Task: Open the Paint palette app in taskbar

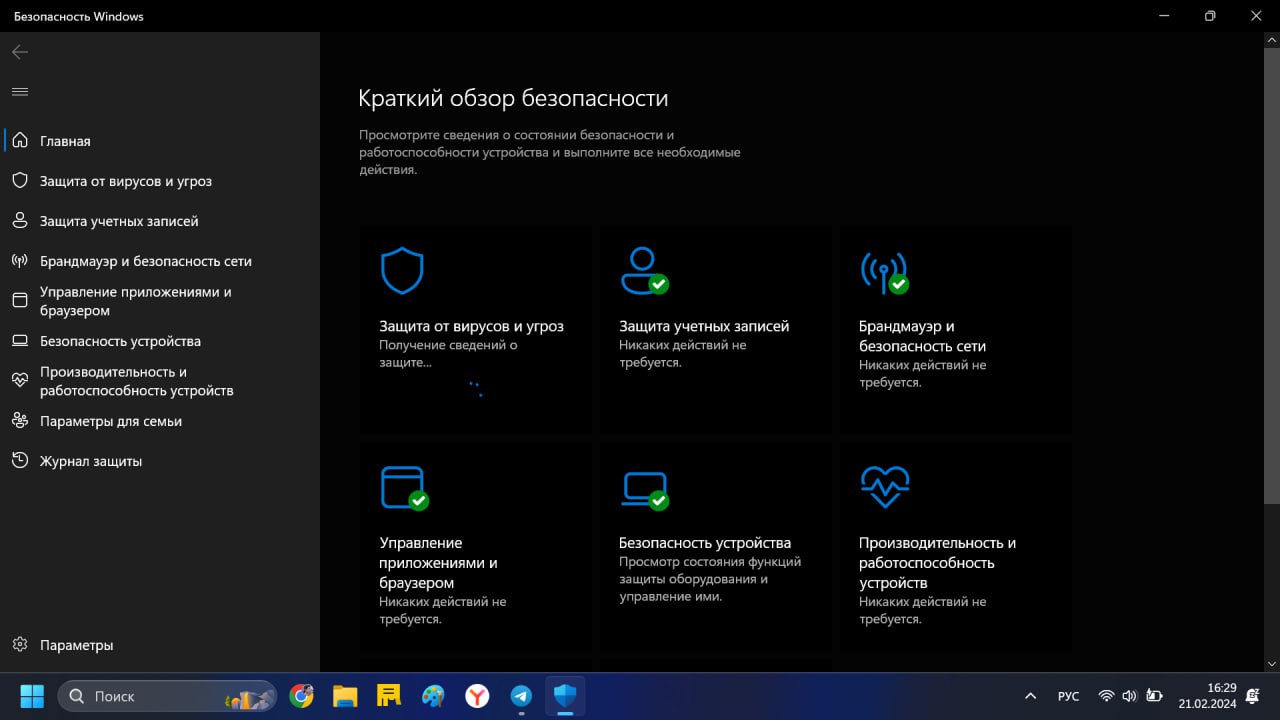Action: pos(433,696)
